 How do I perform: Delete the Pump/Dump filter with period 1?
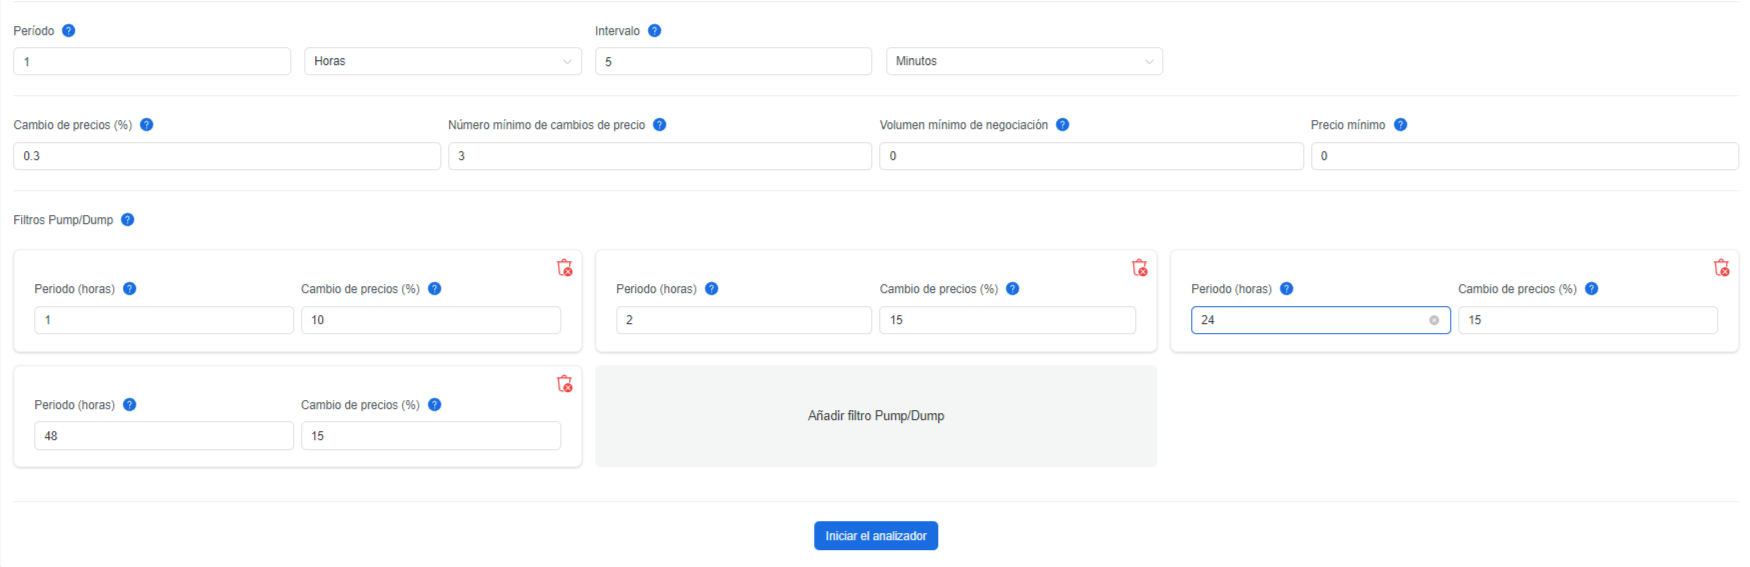565,267
